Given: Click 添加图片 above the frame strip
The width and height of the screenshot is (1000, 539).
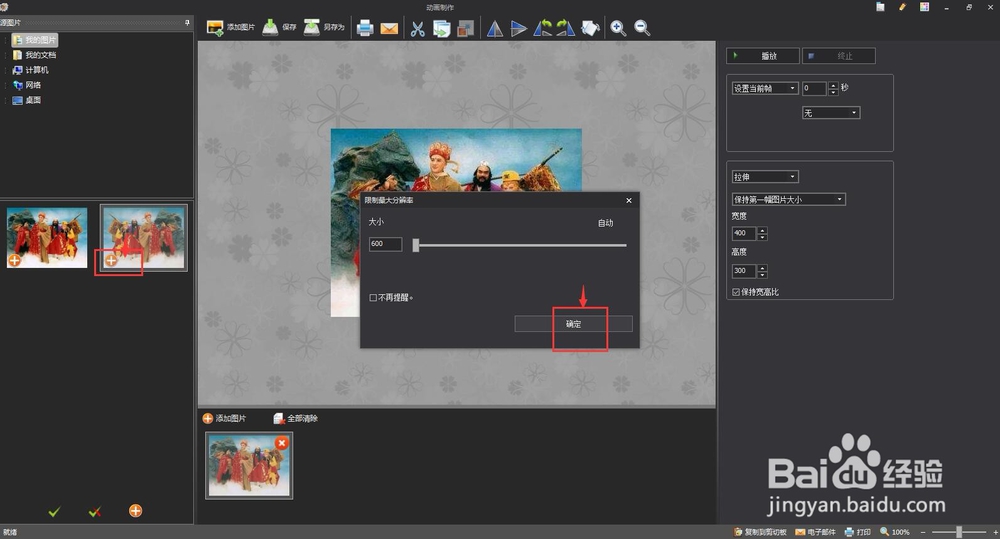Looking at the screenshot, I should [x=224, y=418].
